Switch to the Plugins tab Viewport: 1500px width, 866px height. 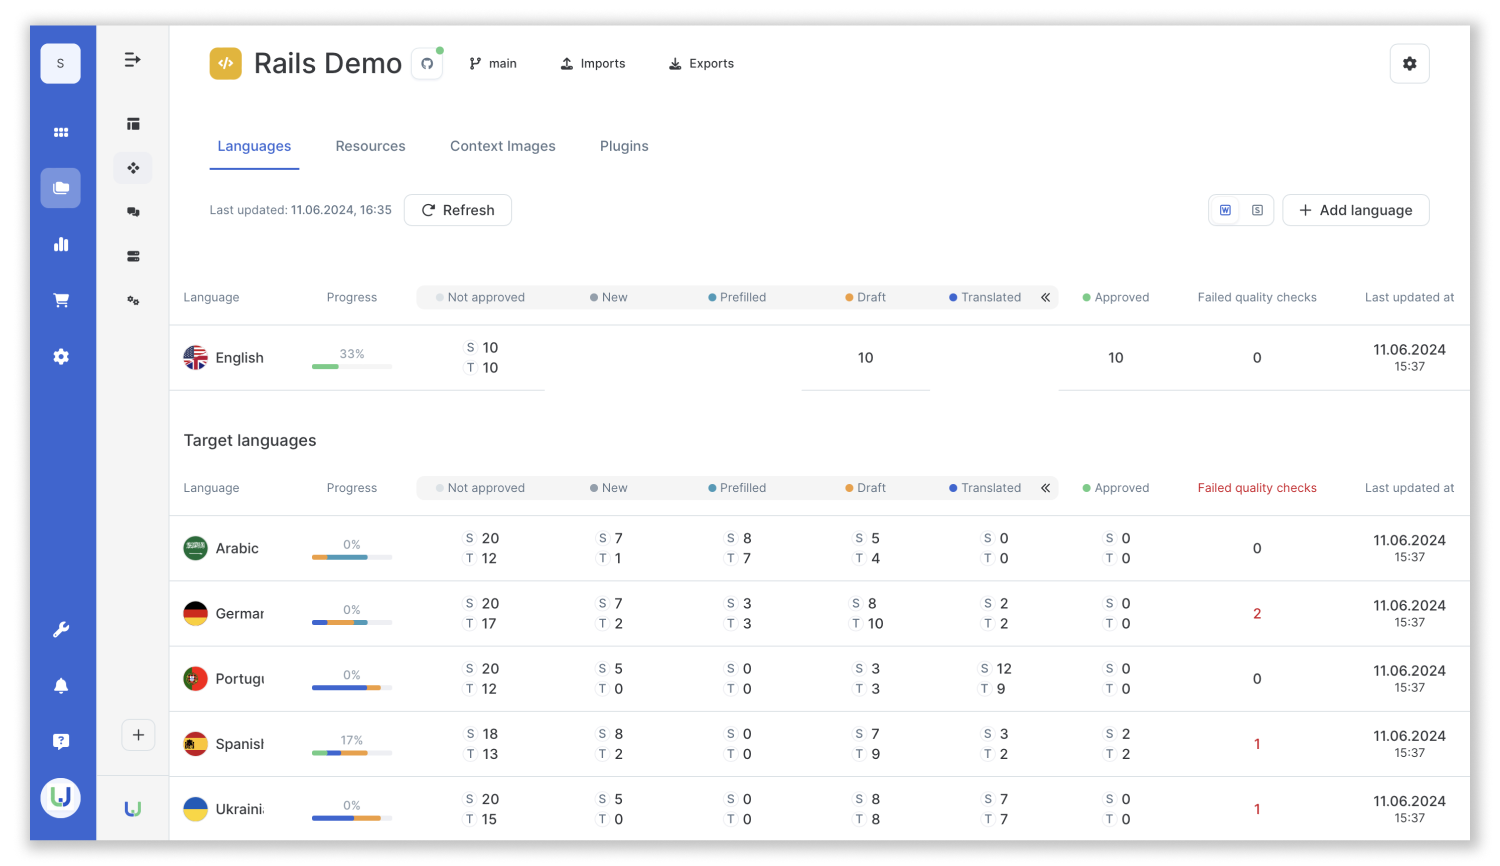(x=624, y=146)
